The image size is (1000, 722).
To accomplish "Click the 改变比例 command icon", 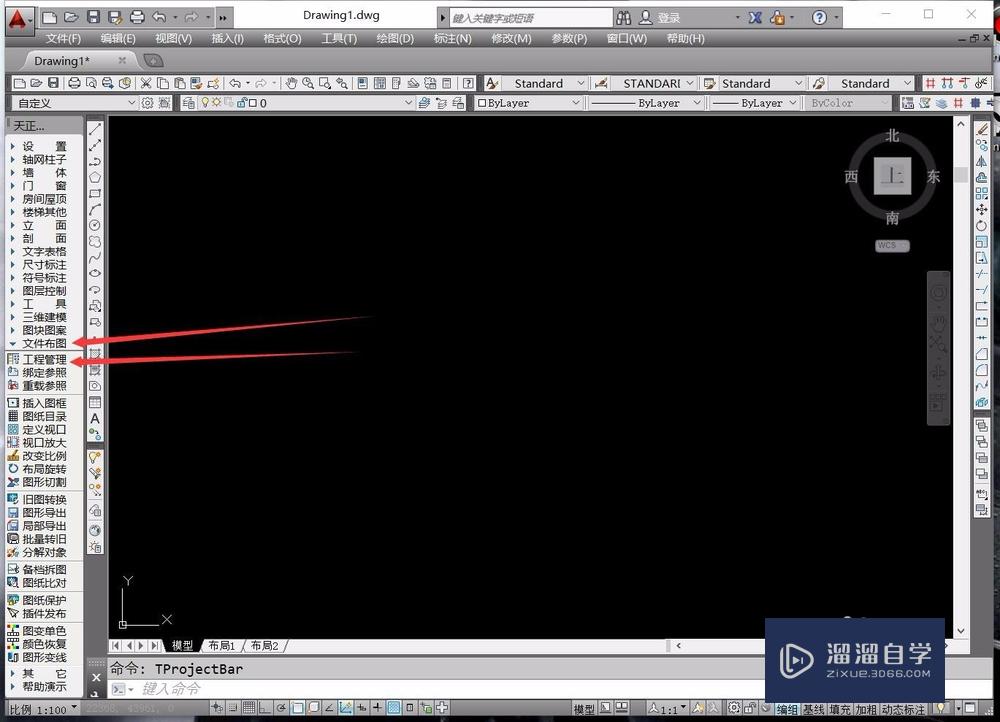I will (x=13, y=455).
